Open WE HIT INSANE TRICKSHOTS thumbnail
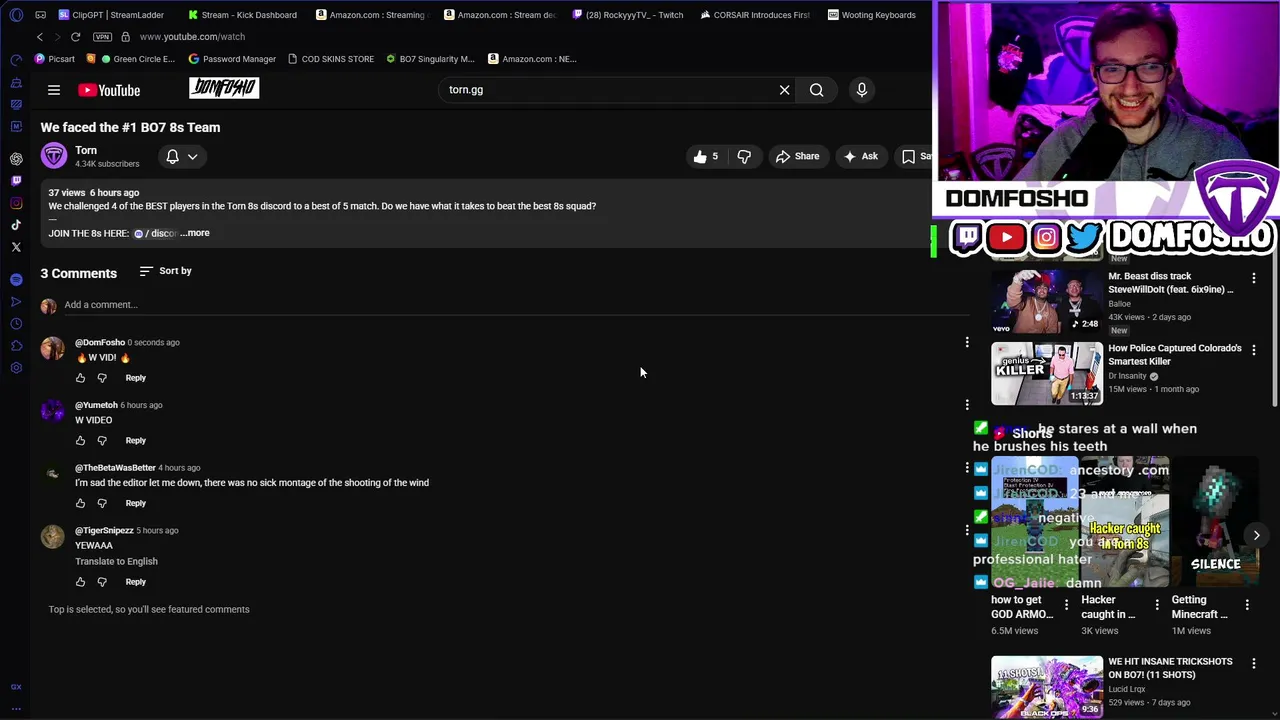Screen dimensions: 1280x720 click(1046, 686)
